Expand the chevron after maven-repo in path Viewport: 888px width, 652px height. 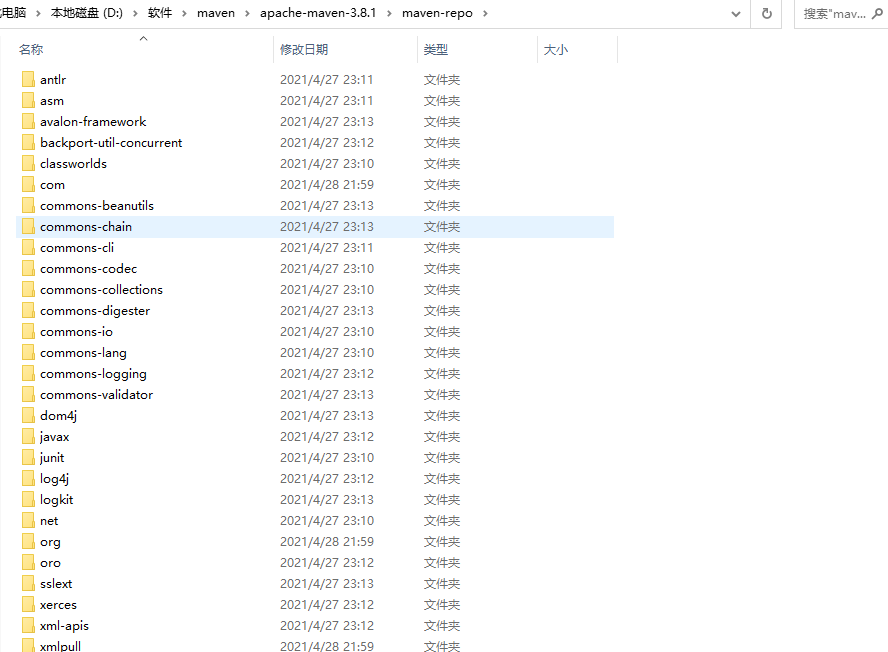pyautogui.click(x=485, y=13)
